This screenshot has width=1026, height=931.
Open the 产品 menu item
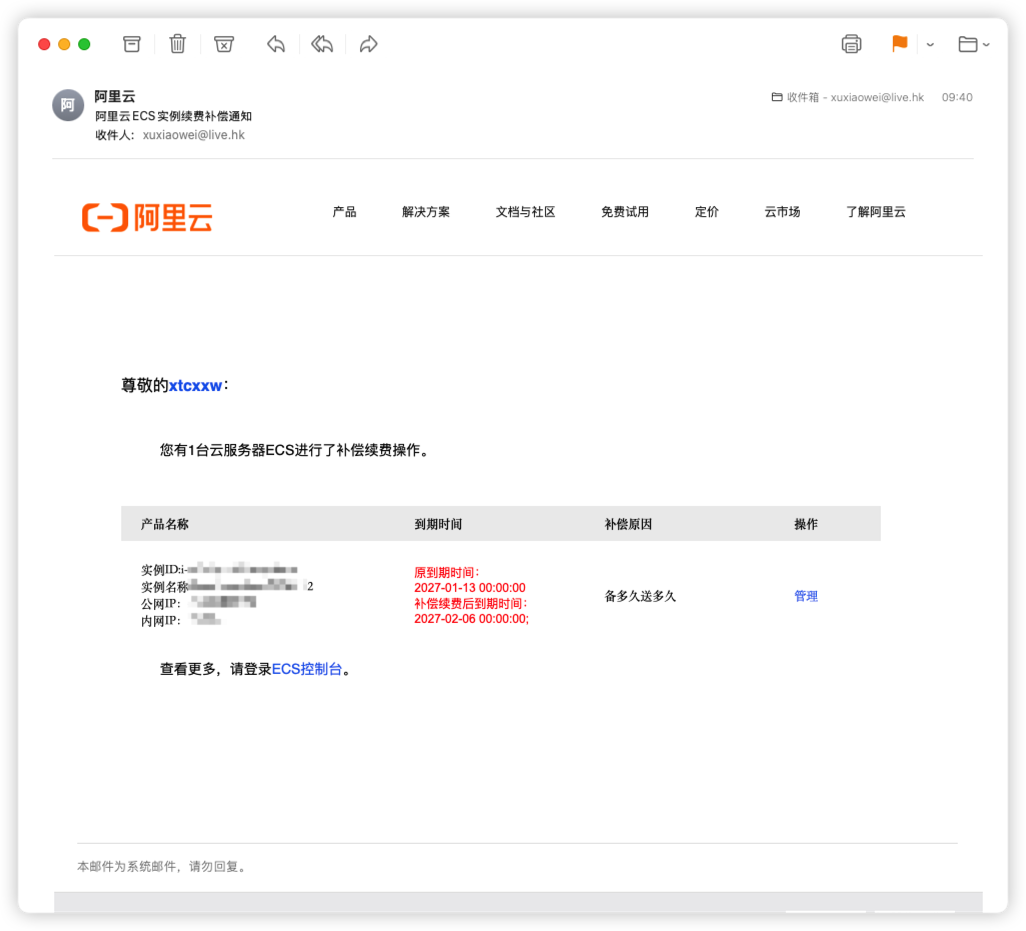(x=344, y=212)
